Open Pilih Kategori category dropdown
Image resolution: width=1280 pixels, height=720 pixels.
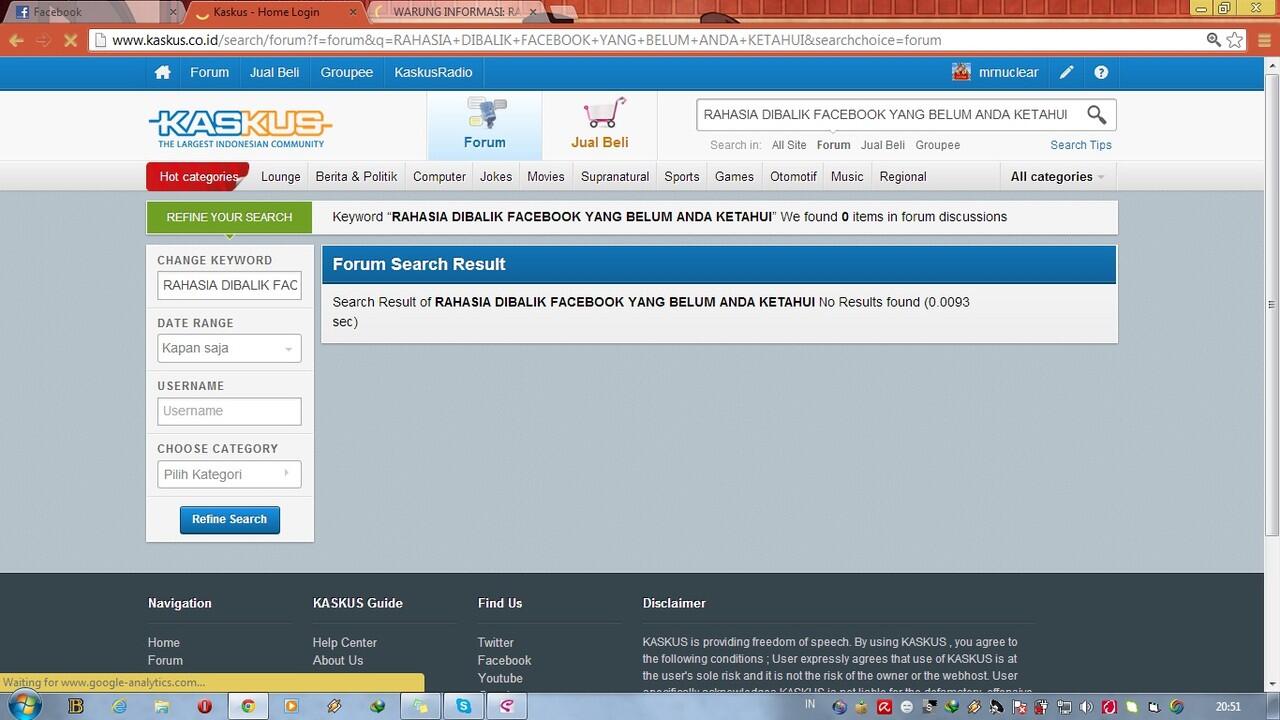[229, 474]
